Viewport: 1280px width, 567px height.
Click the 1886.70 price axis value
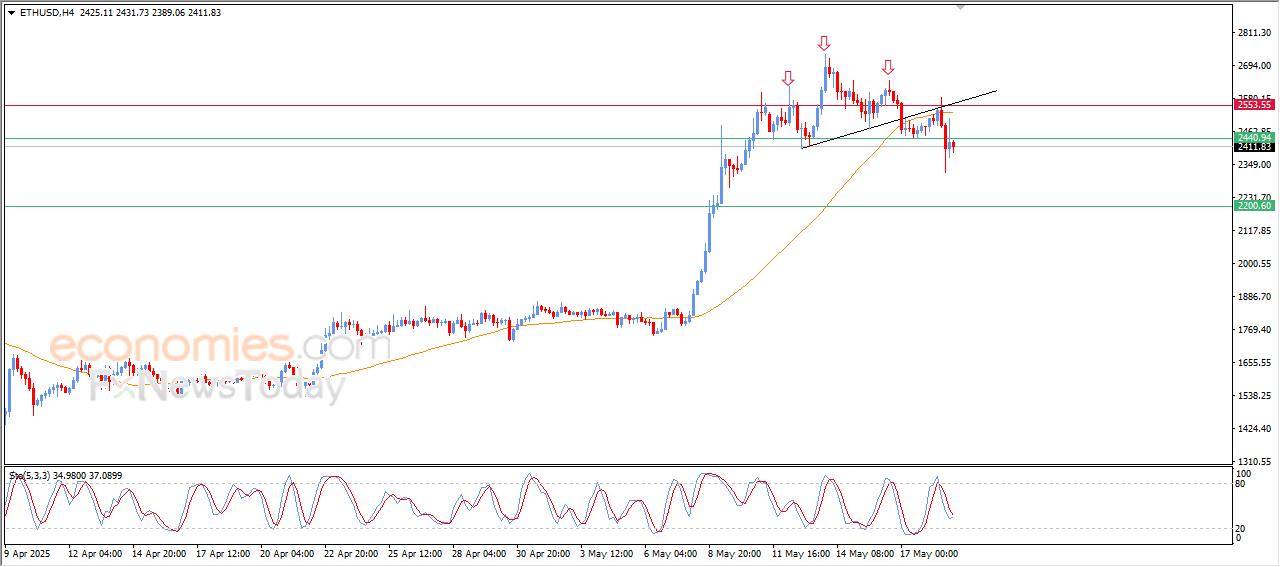click(1254, 297)
